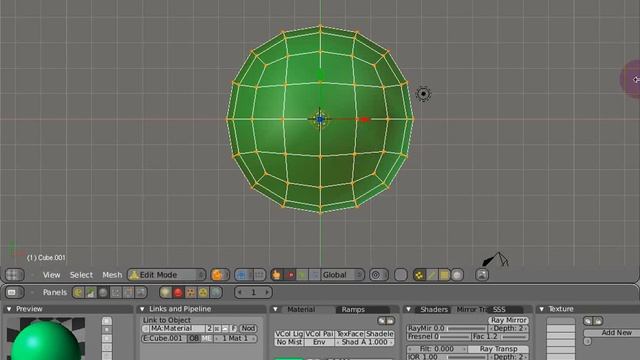The height and width of the screenshot is (360, 640).
Task: Toggle proportional editing tool
Action: click(x=378, y=275)
